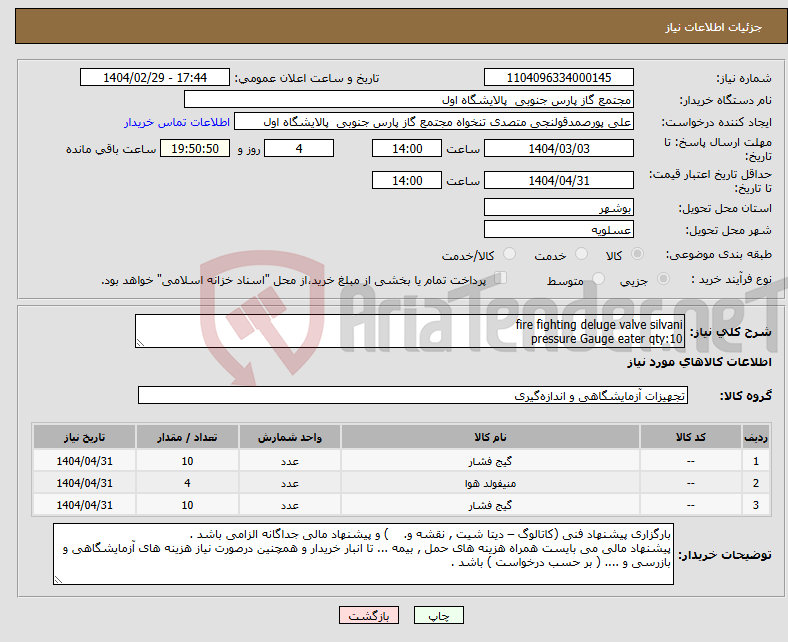Click the unit عدد in row 2

tap(290, 483)
